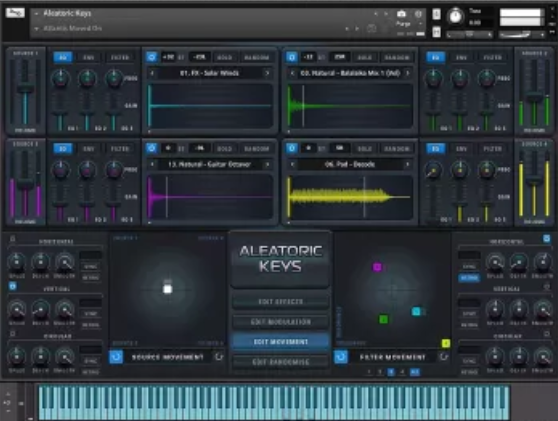Toggle Random for Guitar Octaver source
This screenshot has width=558, height=421.
point(257,149)
